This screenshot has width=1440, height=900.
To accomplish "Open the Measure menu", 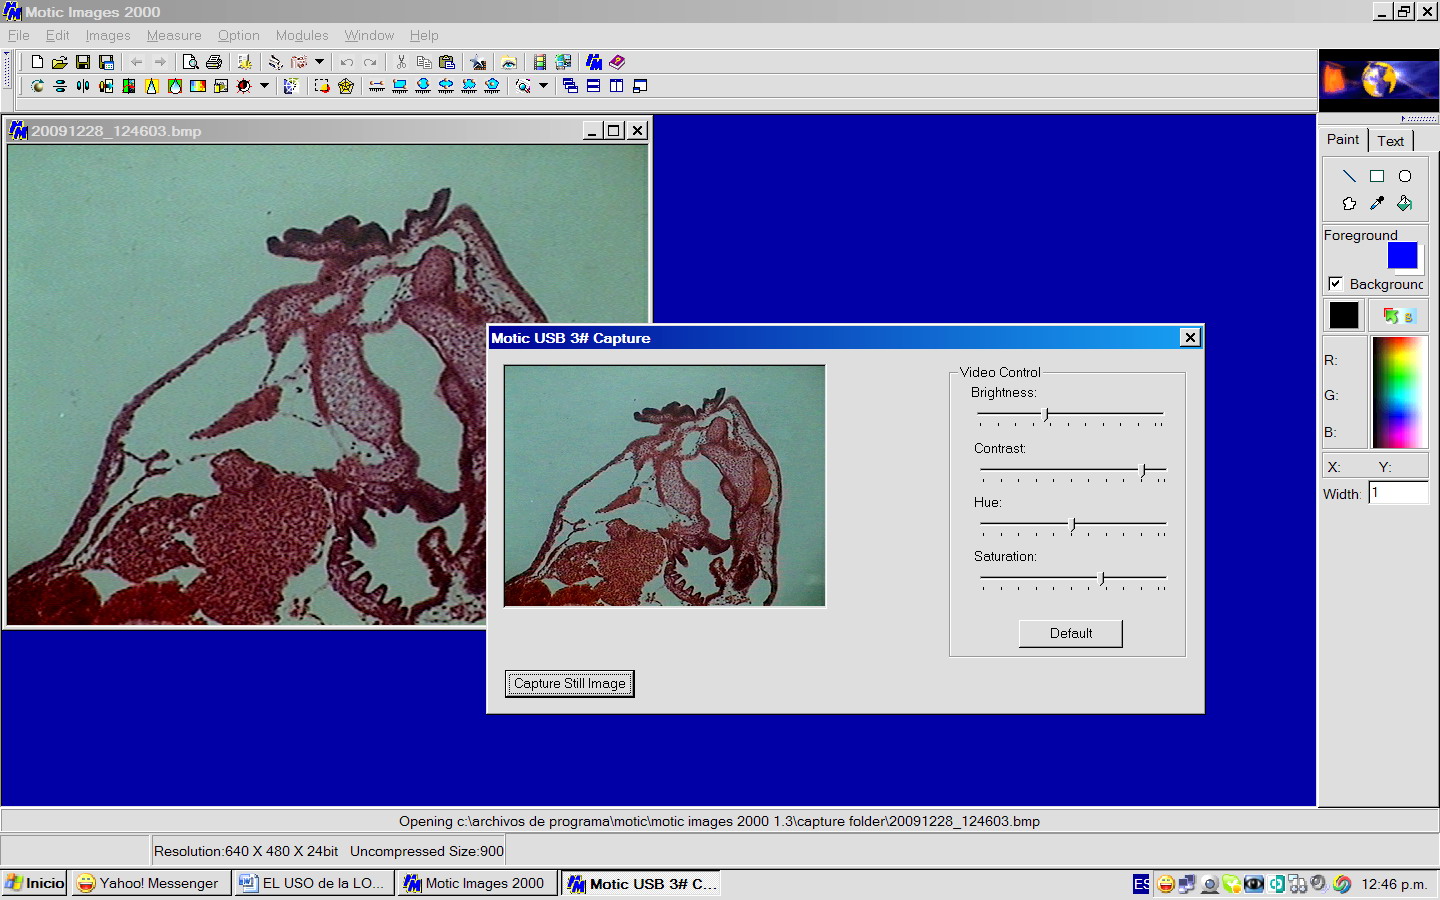I will pyautogui.click(x=173, y=35).
